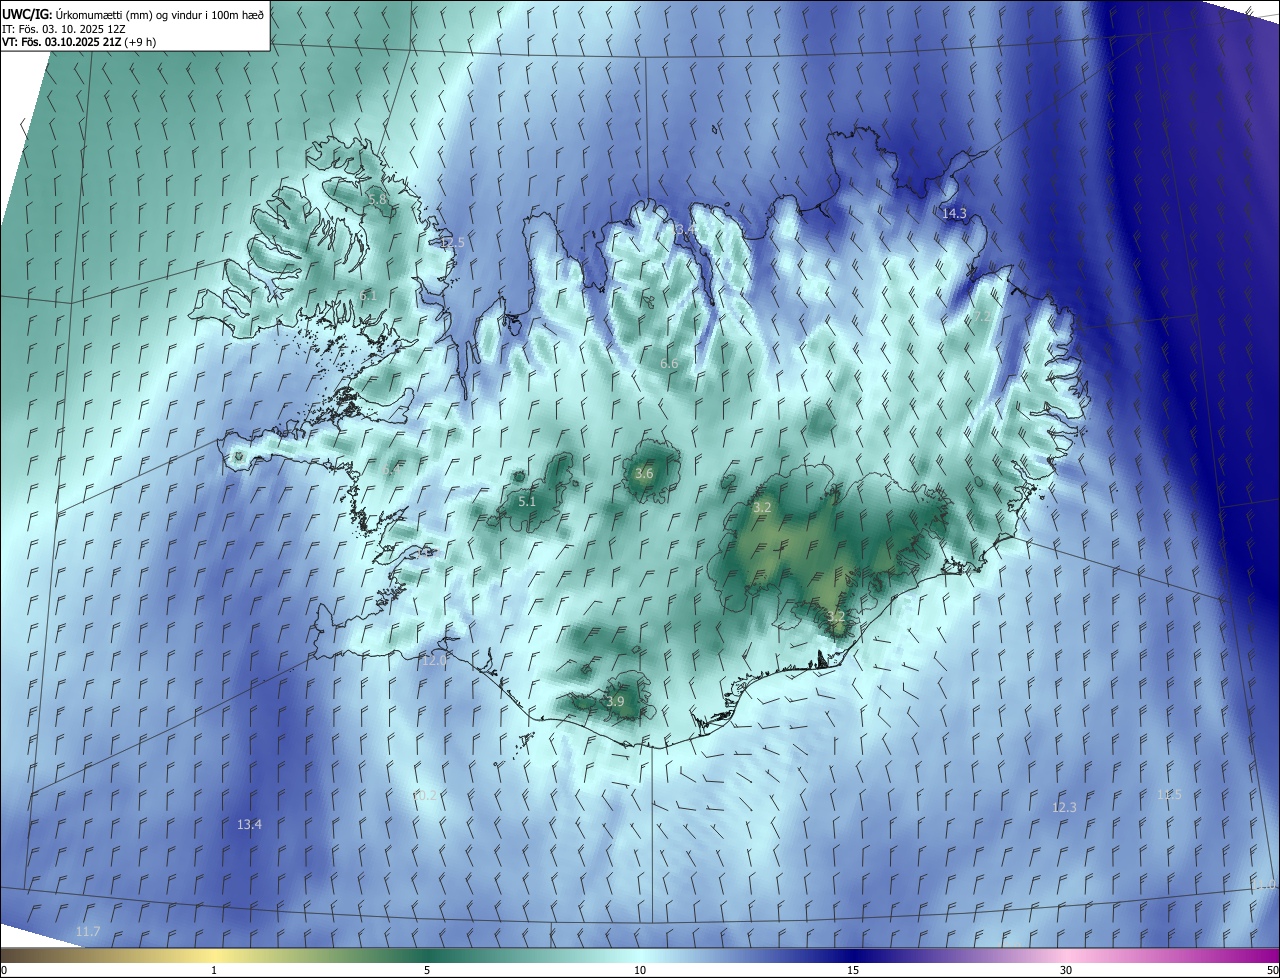Viewport: 1280px width, 978px height.
Task: Click the 50 tick on the colorbar
Action: pos(1273,970)
